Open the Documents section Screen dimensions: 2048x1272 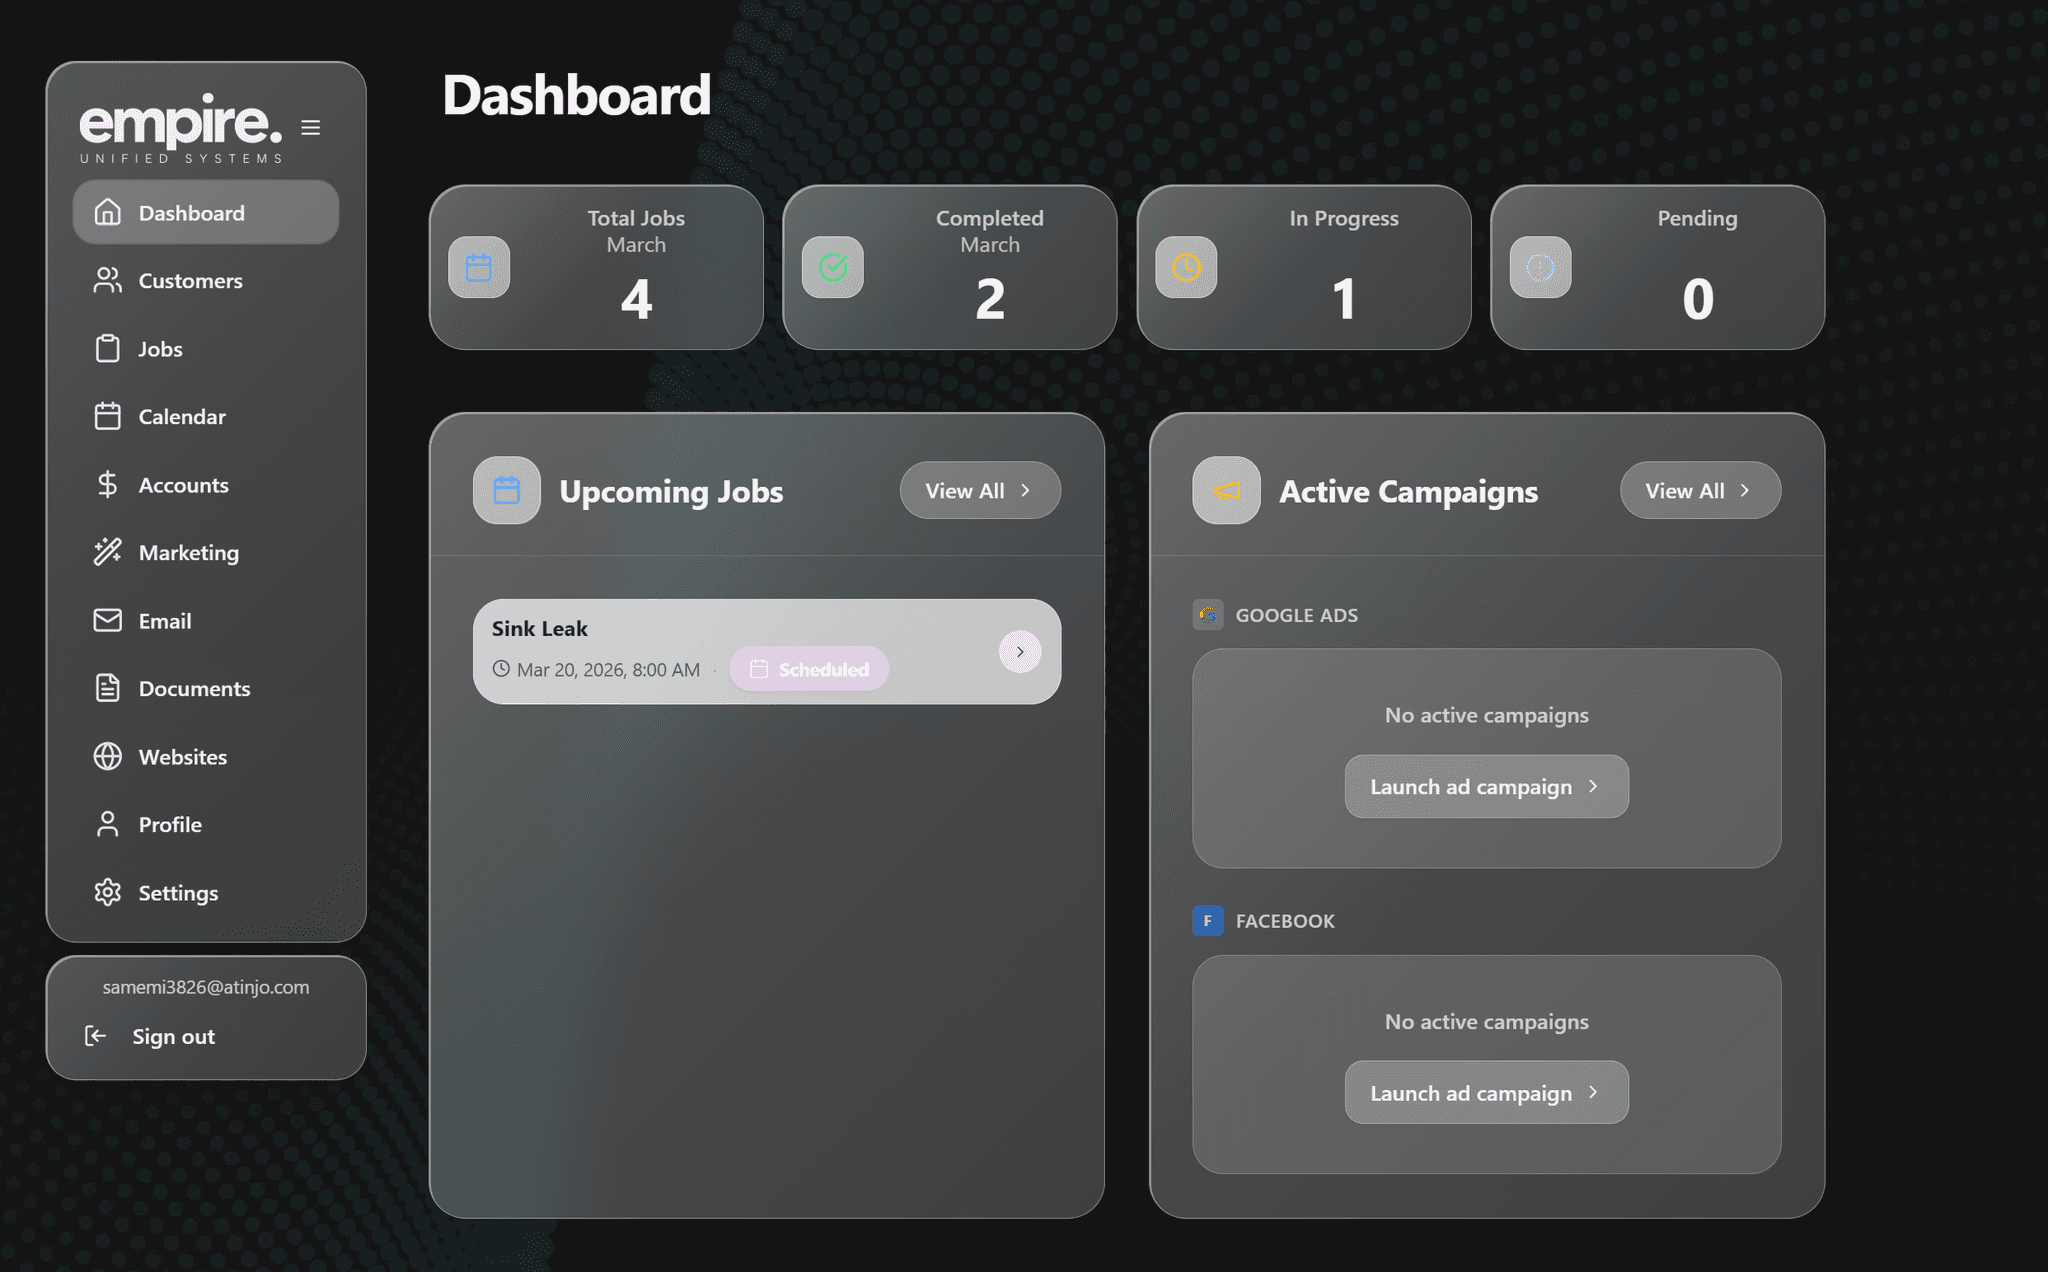206,688
